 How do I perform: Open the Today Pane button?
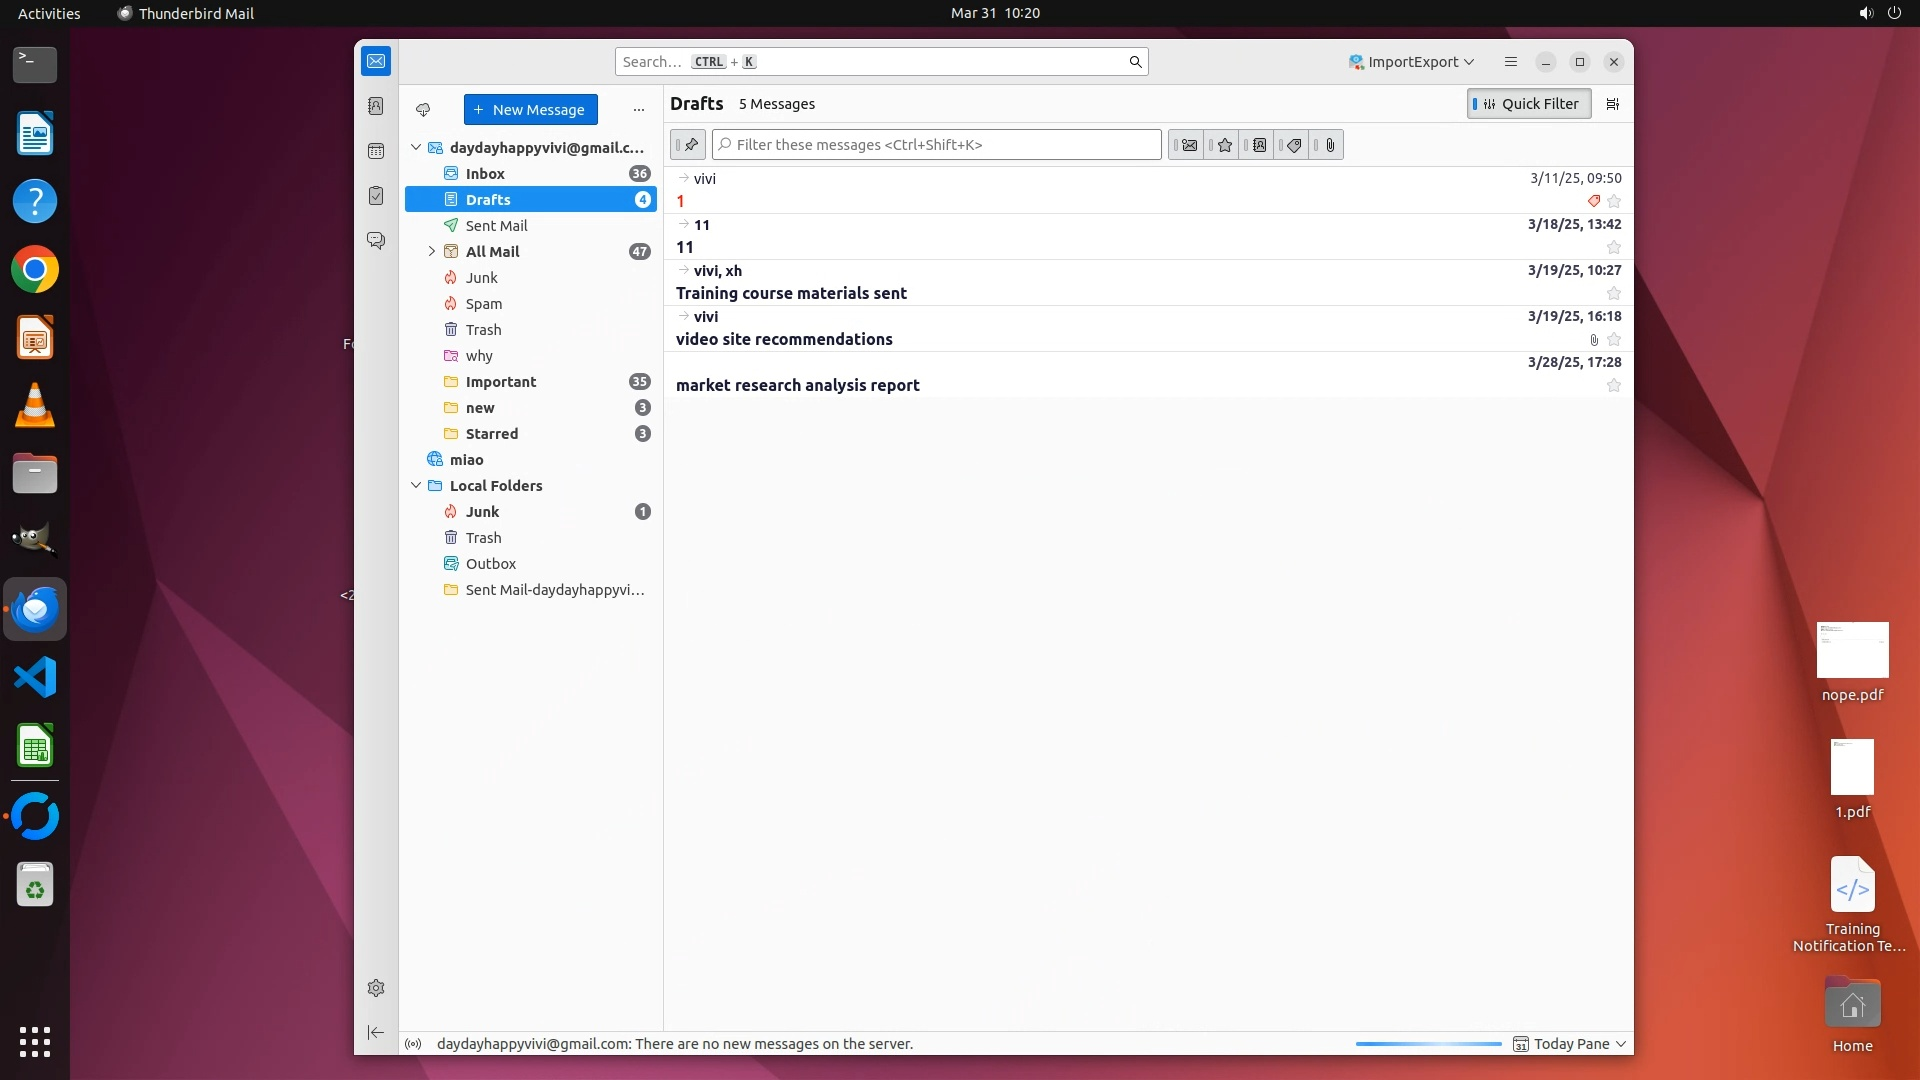(x=1570, y=1044)
